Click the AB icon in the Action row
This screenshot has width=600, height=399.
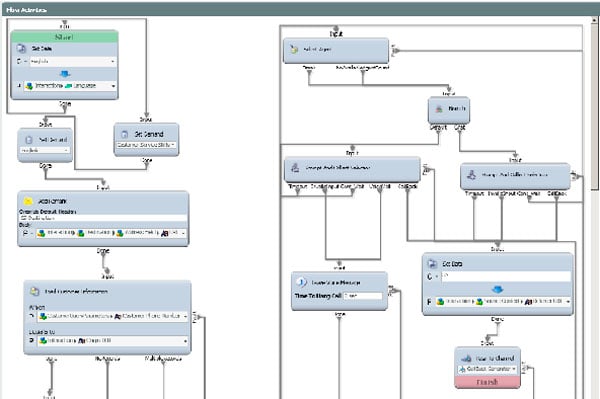click(x=118, y=316)
